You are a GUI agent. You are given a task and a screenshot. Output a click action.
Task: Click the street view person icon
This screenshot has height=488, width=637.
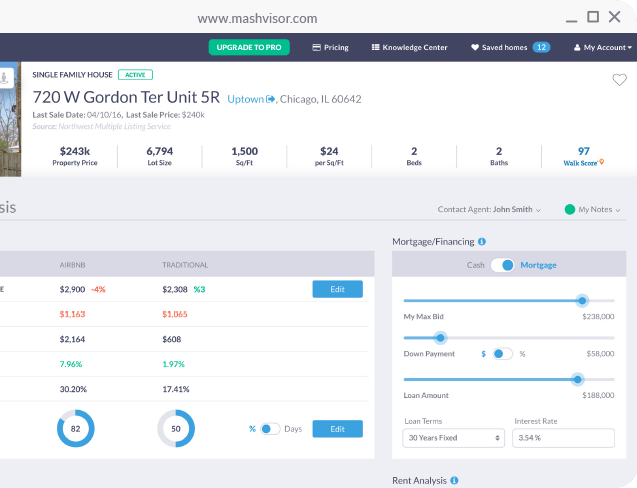pyautogui.click(x=4, y=77)
